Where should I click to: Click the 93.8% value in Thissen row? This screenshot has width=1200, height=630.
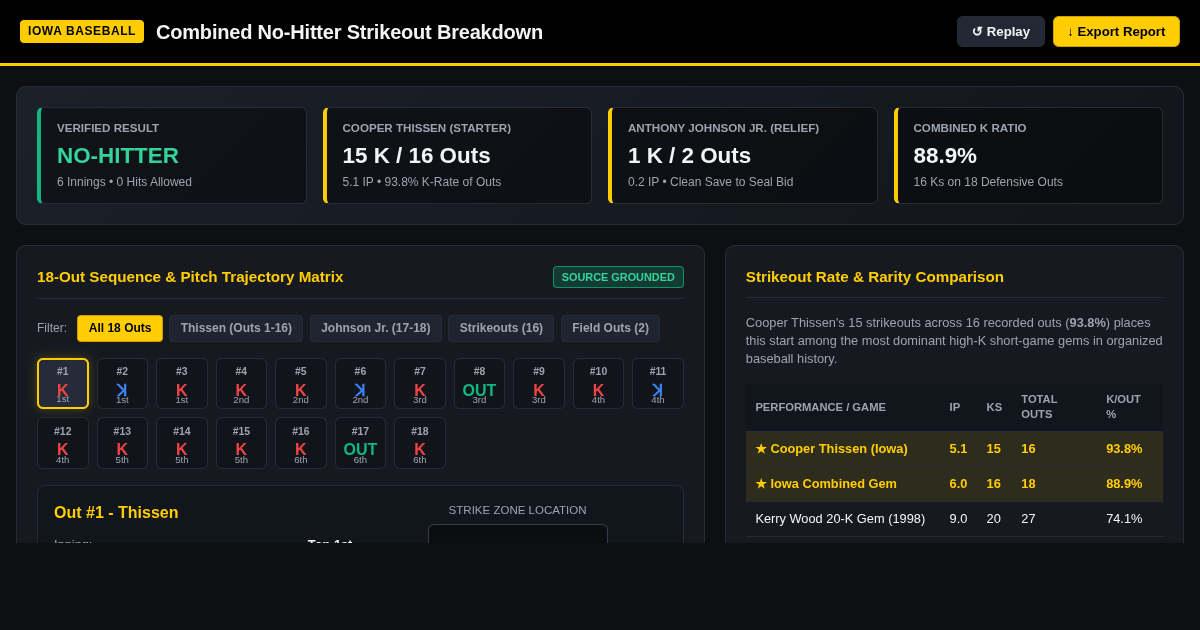[1124, 448]
